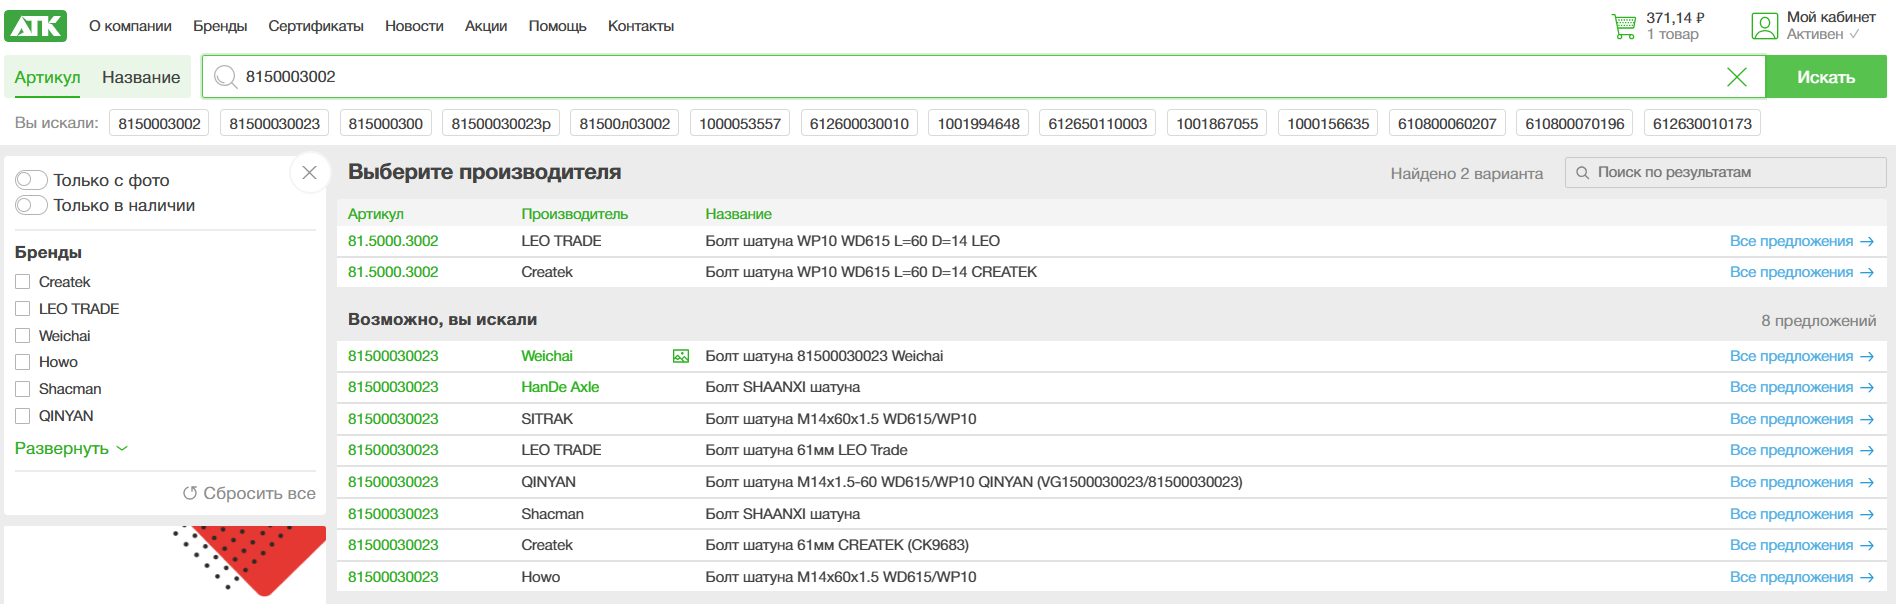1896x604 pixels.
Task: Click article 81500030023 in SITRAK row
Action: click(393, 419)
